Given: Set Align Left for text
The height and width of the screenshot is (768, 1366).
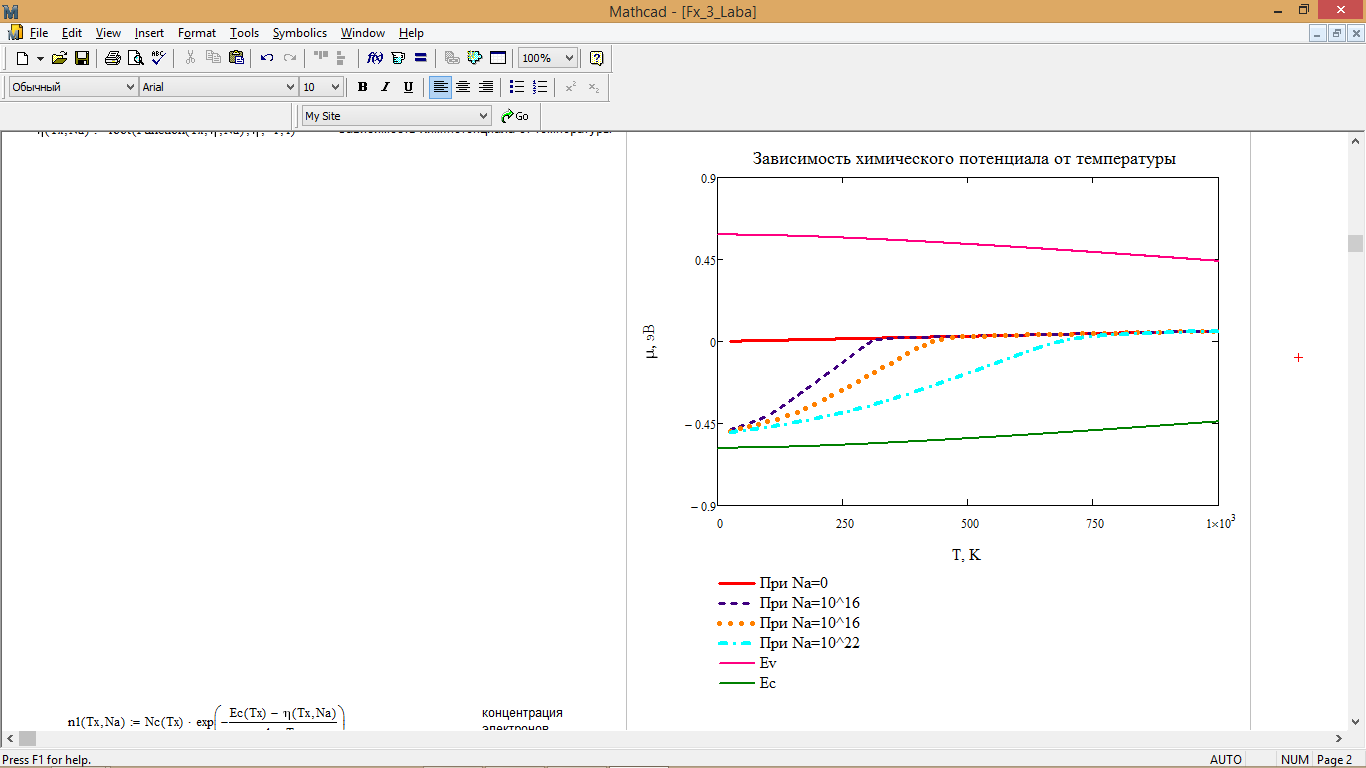Looking at the screenshot, I should coord(440,87).
